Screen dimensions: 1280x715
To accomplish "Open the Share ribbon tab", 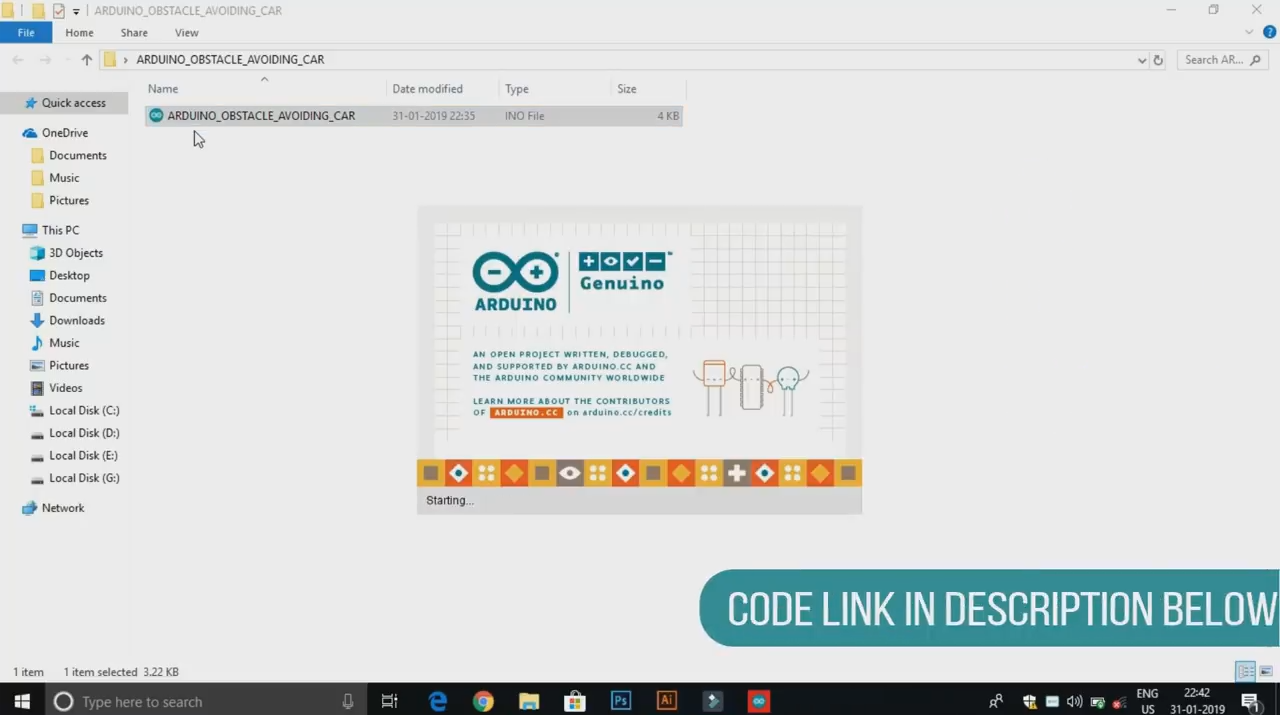I will pyautogui.click(x=134, y=33).
